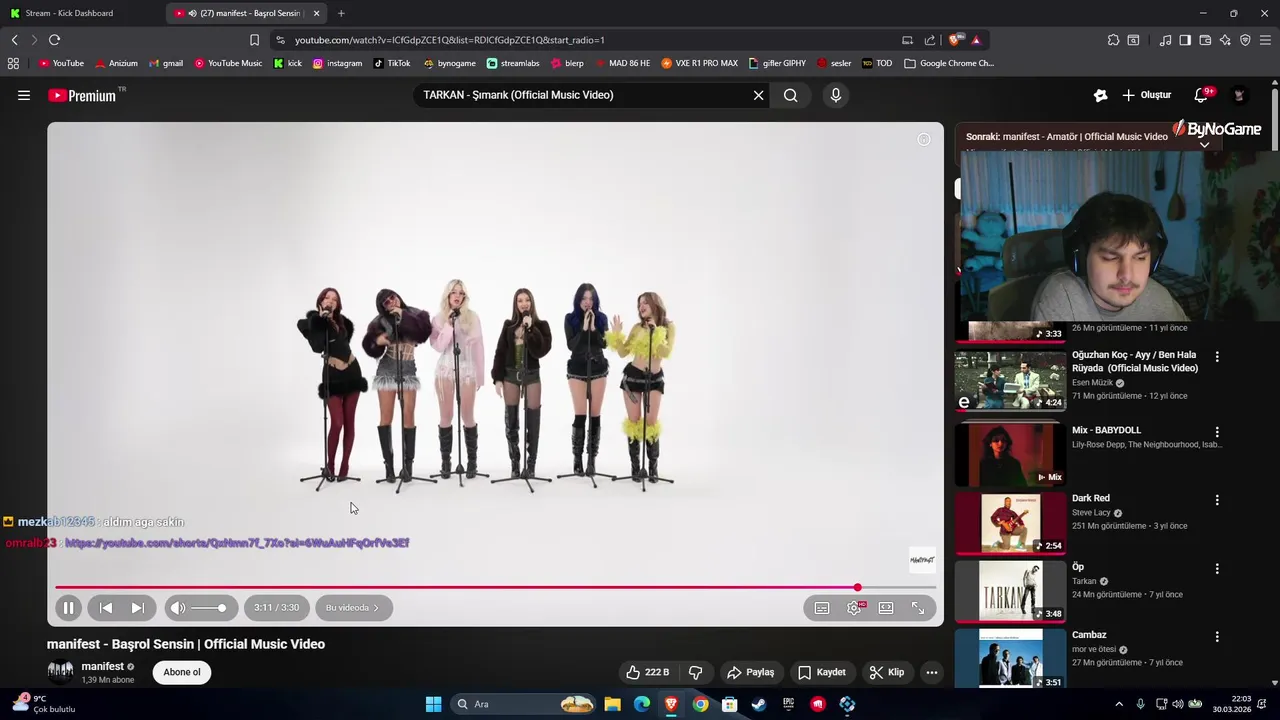Pause the video with the pause button
This screenshot has width=1280, height=720.
(68, 608)
